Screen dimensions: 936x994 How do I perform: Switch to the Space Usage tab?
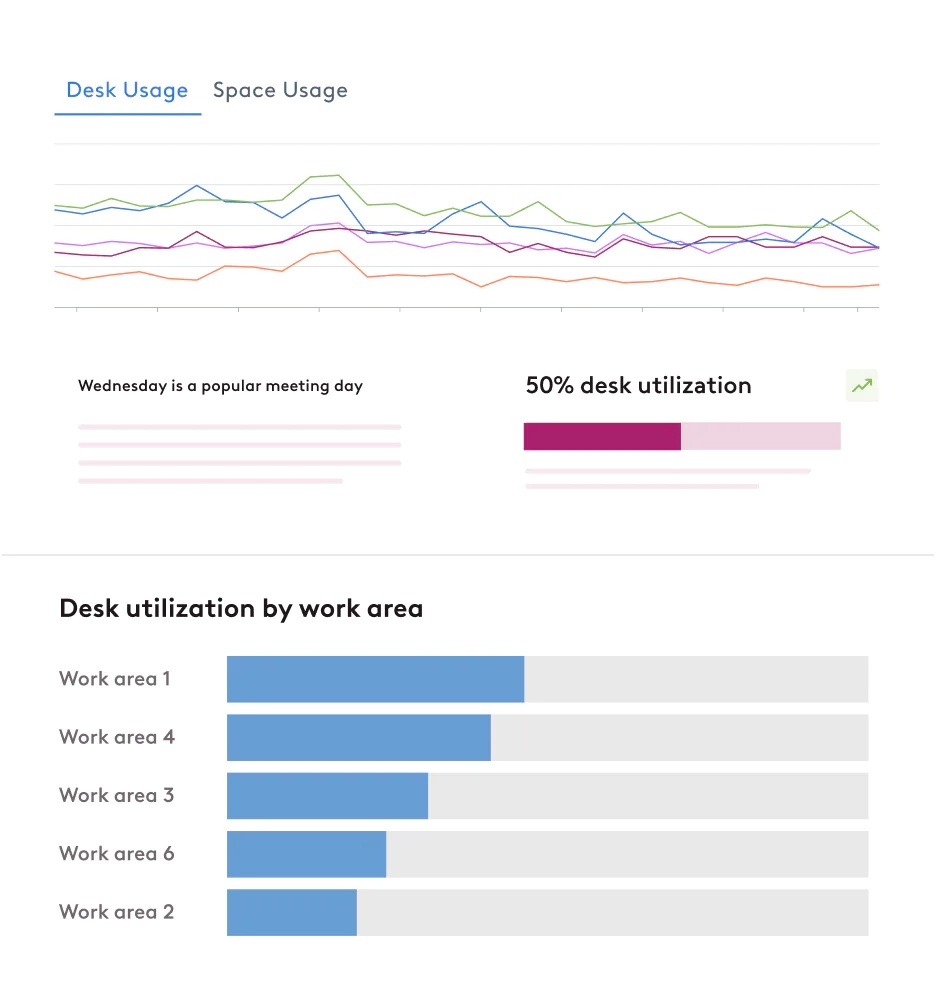point(280,90)
